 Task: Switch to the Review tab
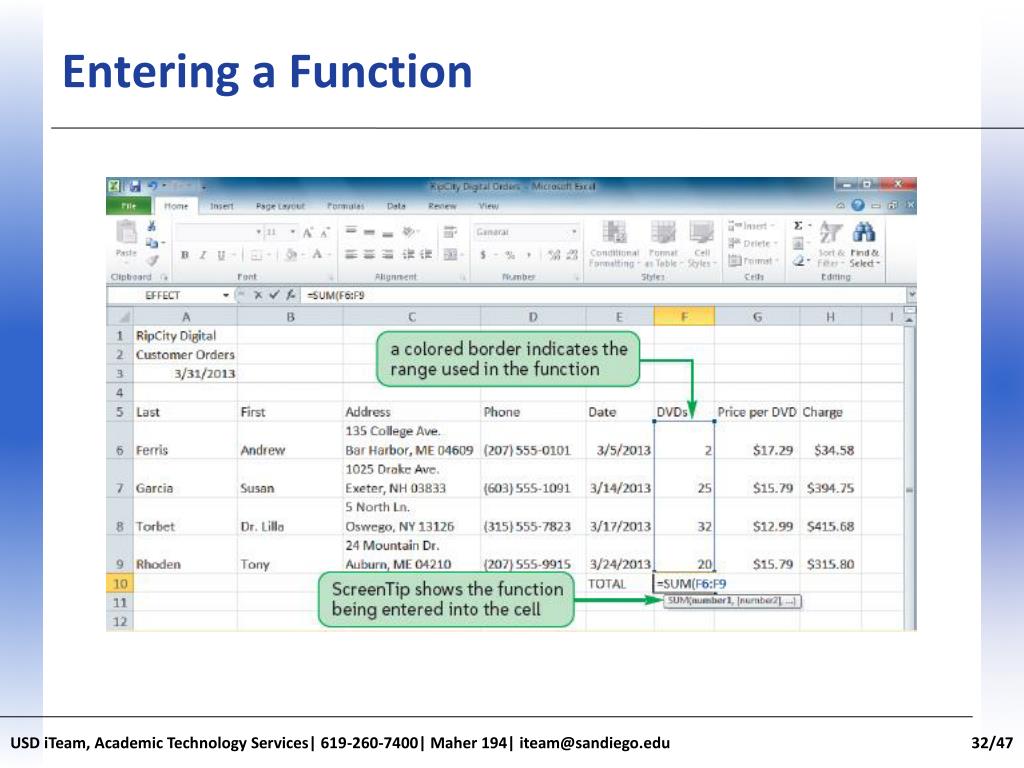[442, 206]
